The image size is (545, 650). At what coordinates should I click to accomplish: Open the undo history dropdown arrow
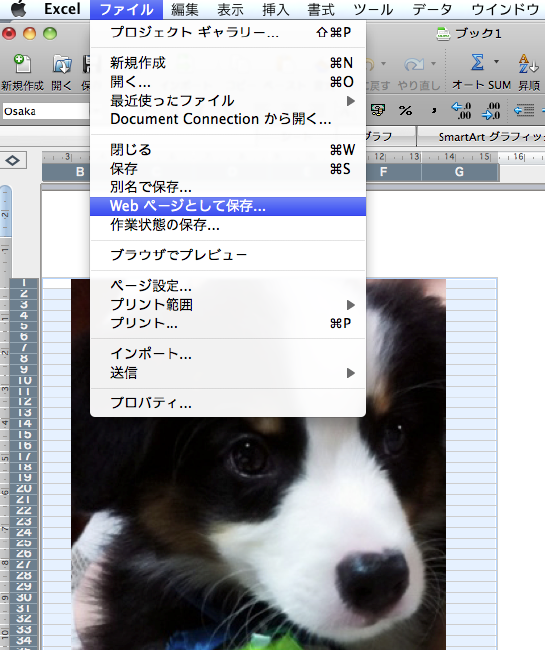click(383, 64)
